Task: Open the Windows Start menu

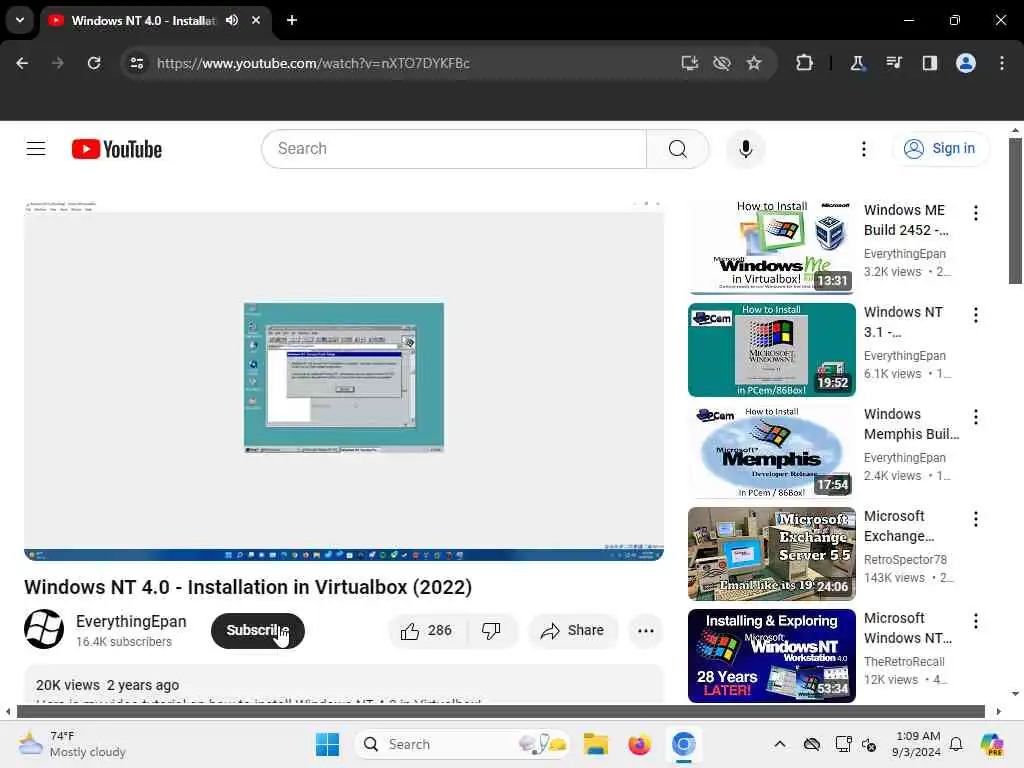Action: [x=327, y=744]
